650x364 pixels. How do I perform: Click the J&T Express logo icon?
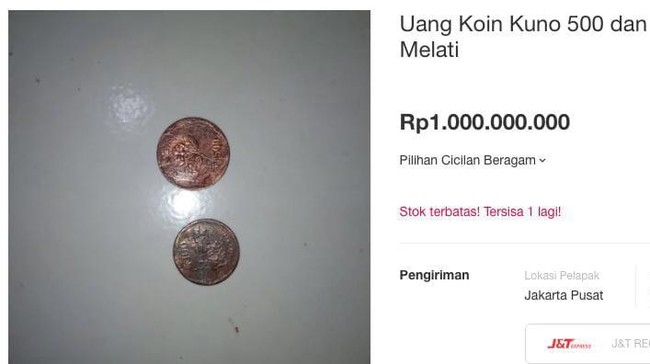coord(569,344)
